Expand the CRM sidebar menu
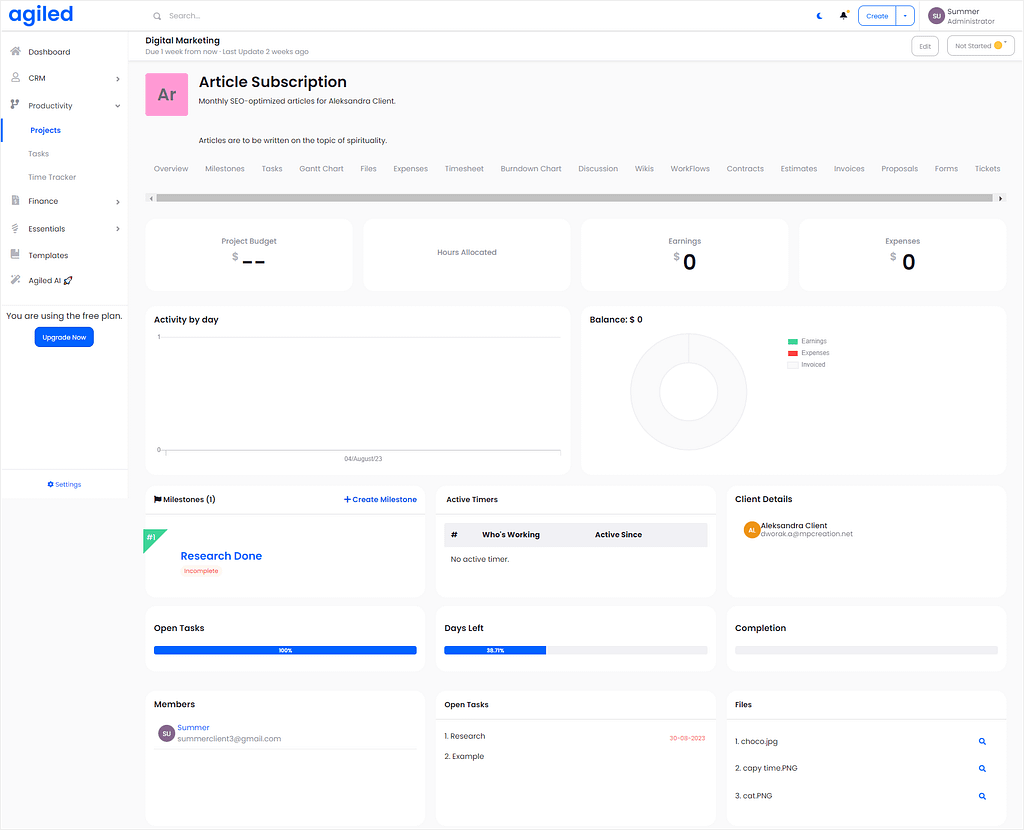 tap(65, 78)
